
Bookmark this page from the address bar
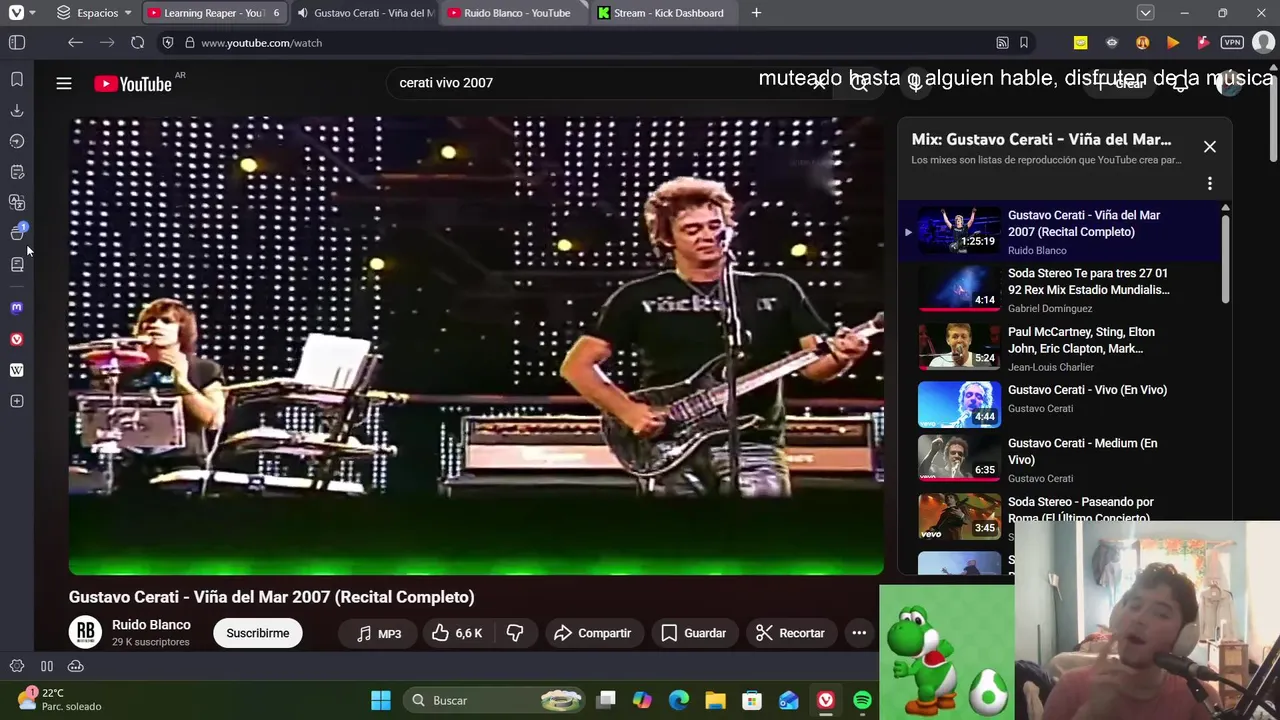[1024, 43]
